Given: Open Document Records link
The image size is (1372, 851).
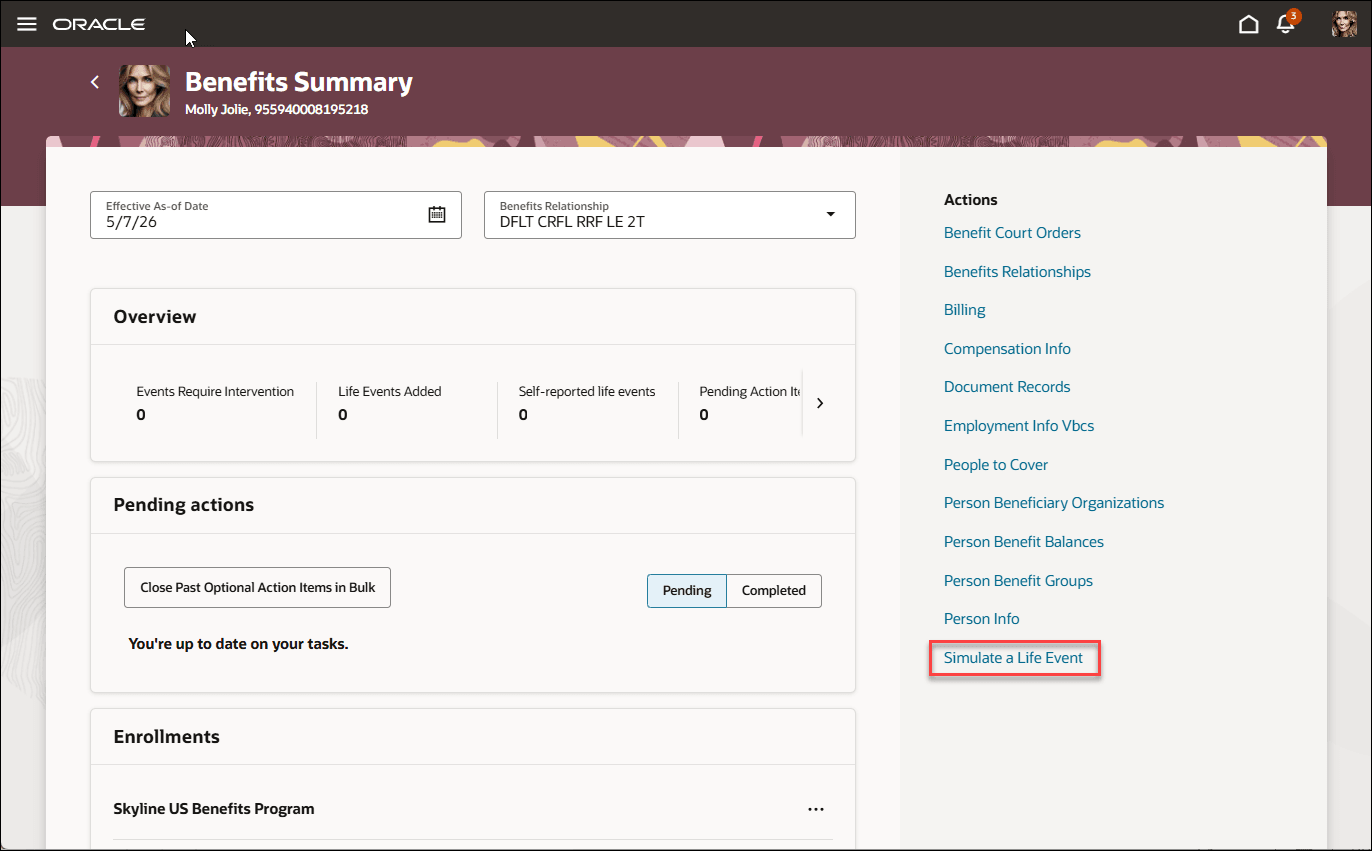Looking at the screenshot, I should 1007,387.
